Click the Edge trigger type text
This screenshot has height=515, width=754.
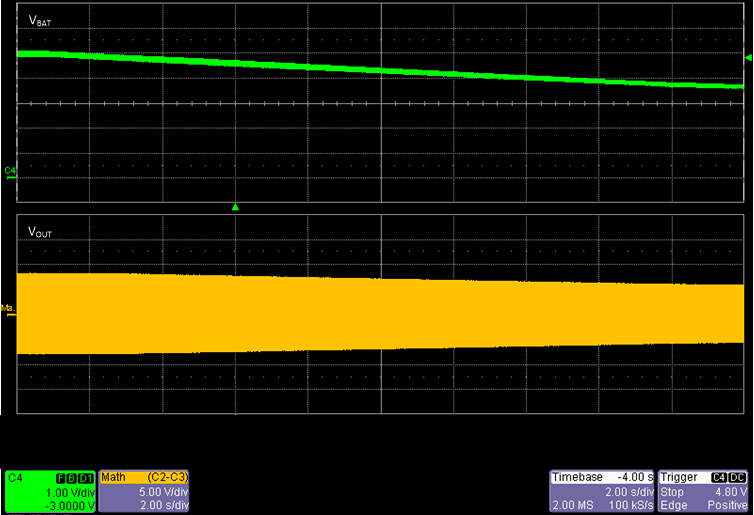(x=672, y=505)
